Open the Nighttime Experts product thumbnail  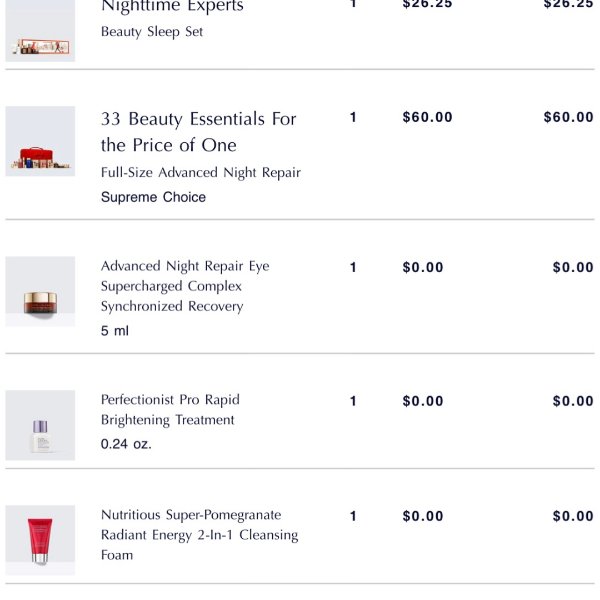(x=40, y=31)
